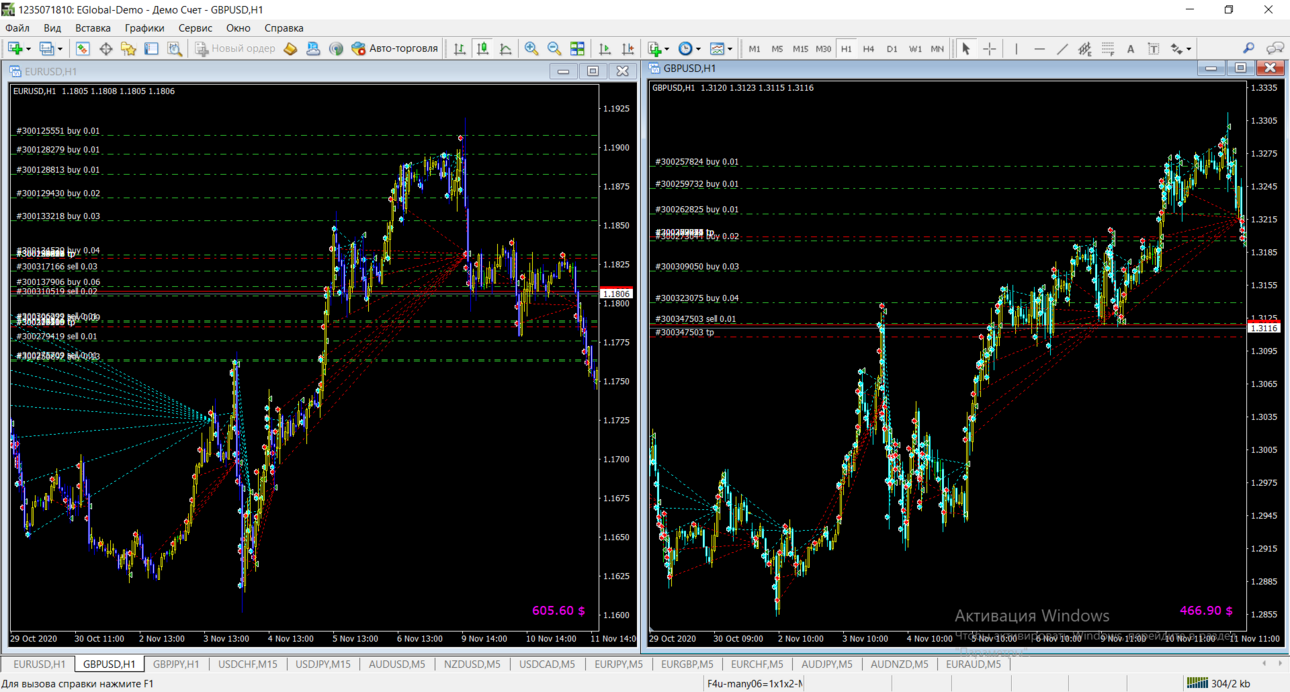Viewport: 1290px width, 692px height.
Task: Expand the profiles dropdown arrow
Action: (60, 48)
